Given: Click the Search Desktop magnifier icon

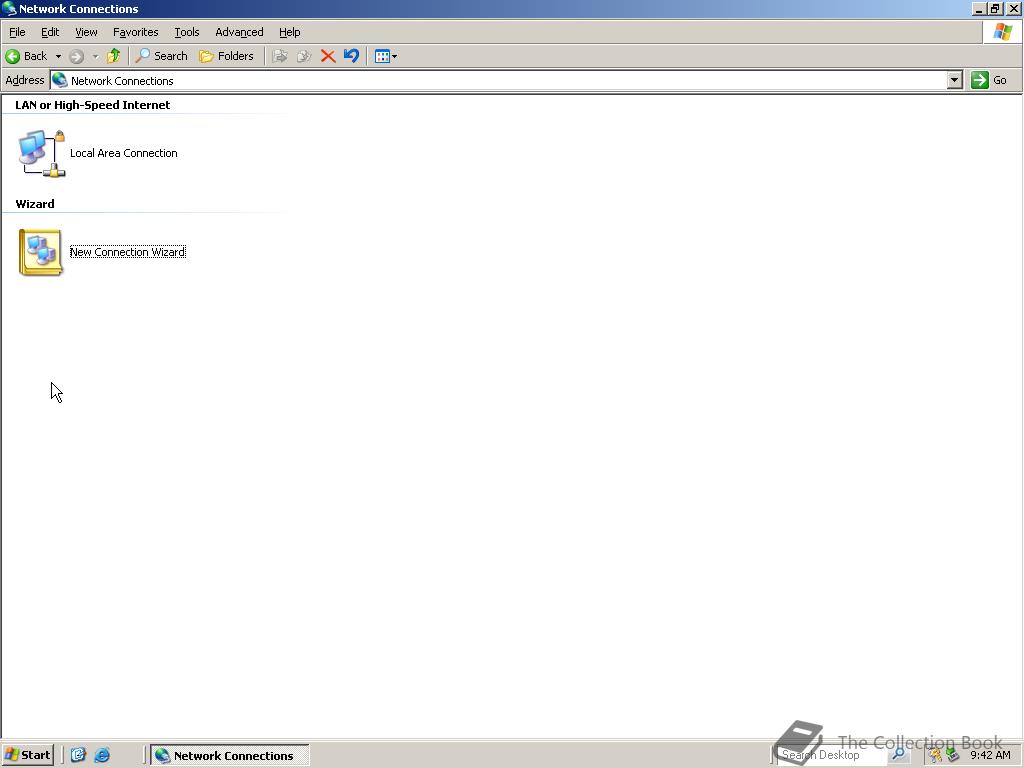Looking at the screenshot, I should click(x=899, y=755).
